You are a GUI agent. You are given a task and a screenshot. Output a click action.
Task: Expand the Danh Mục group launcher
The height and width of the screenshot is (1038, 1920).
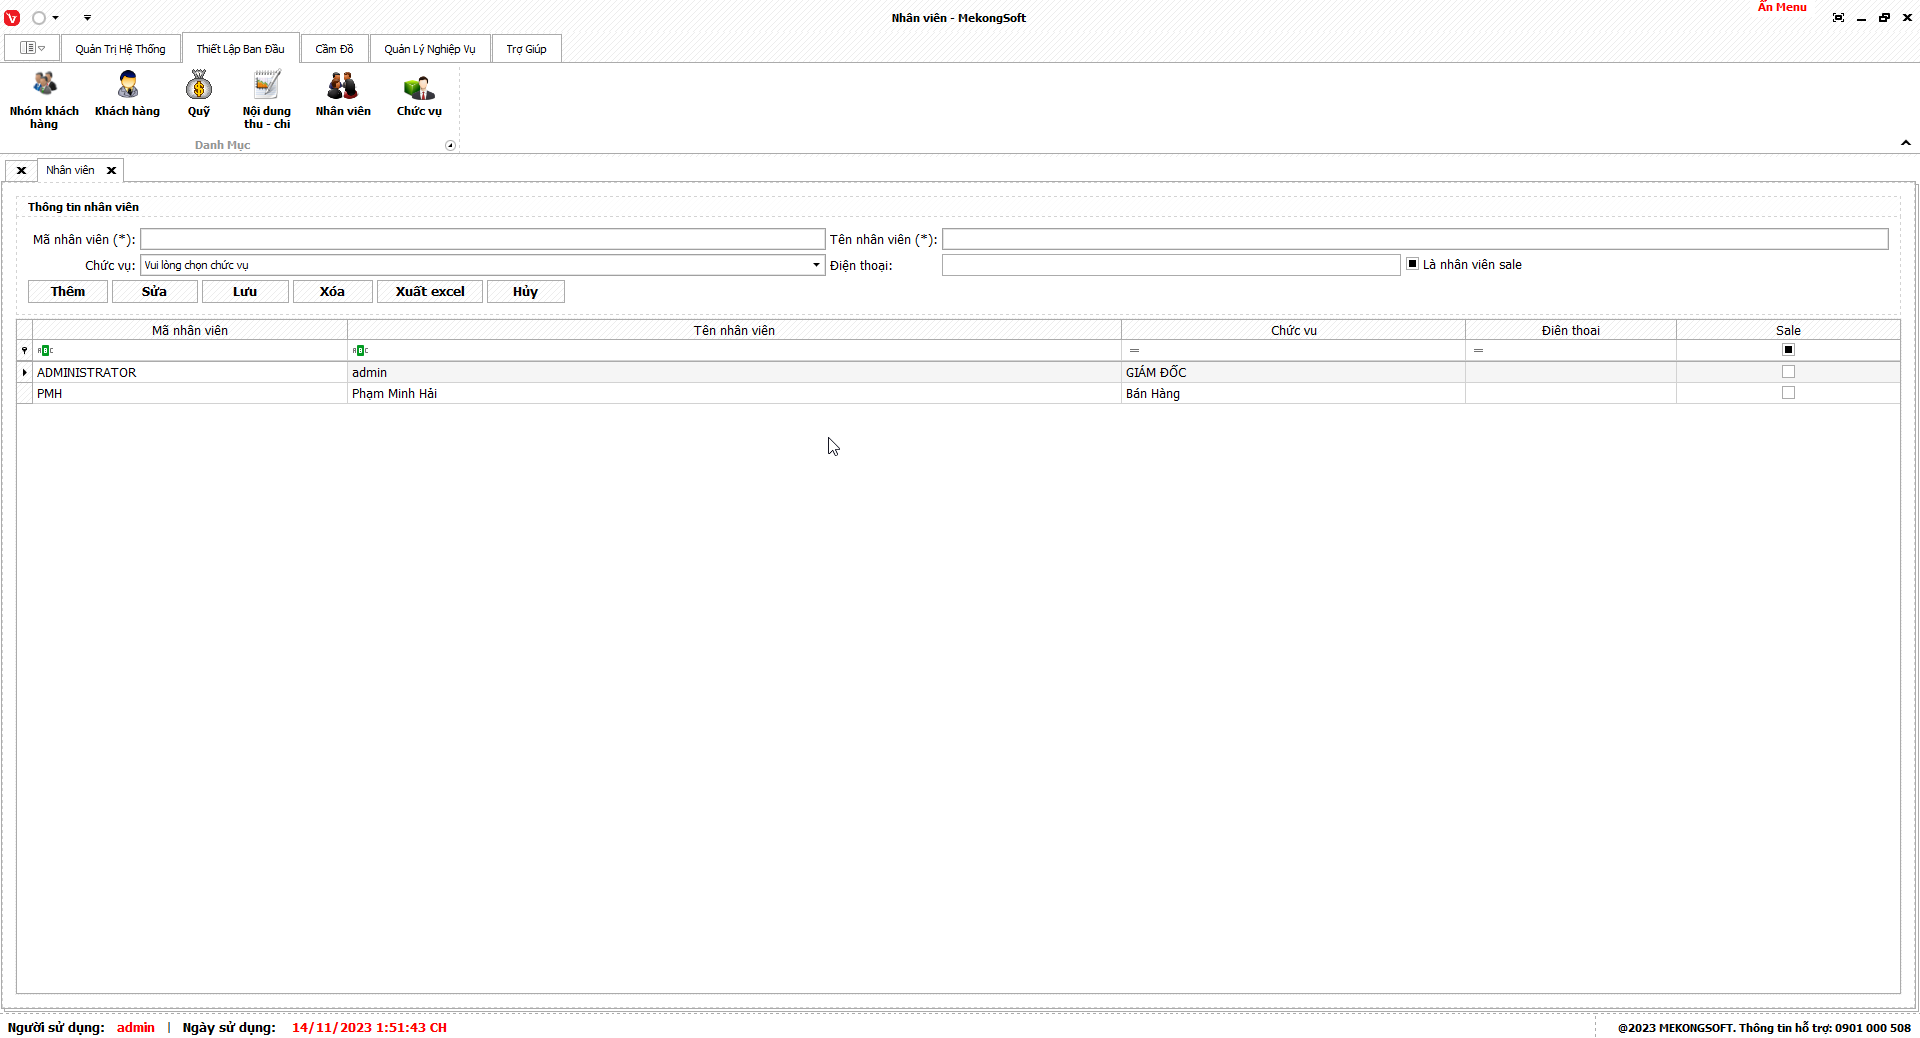(450, 145)
